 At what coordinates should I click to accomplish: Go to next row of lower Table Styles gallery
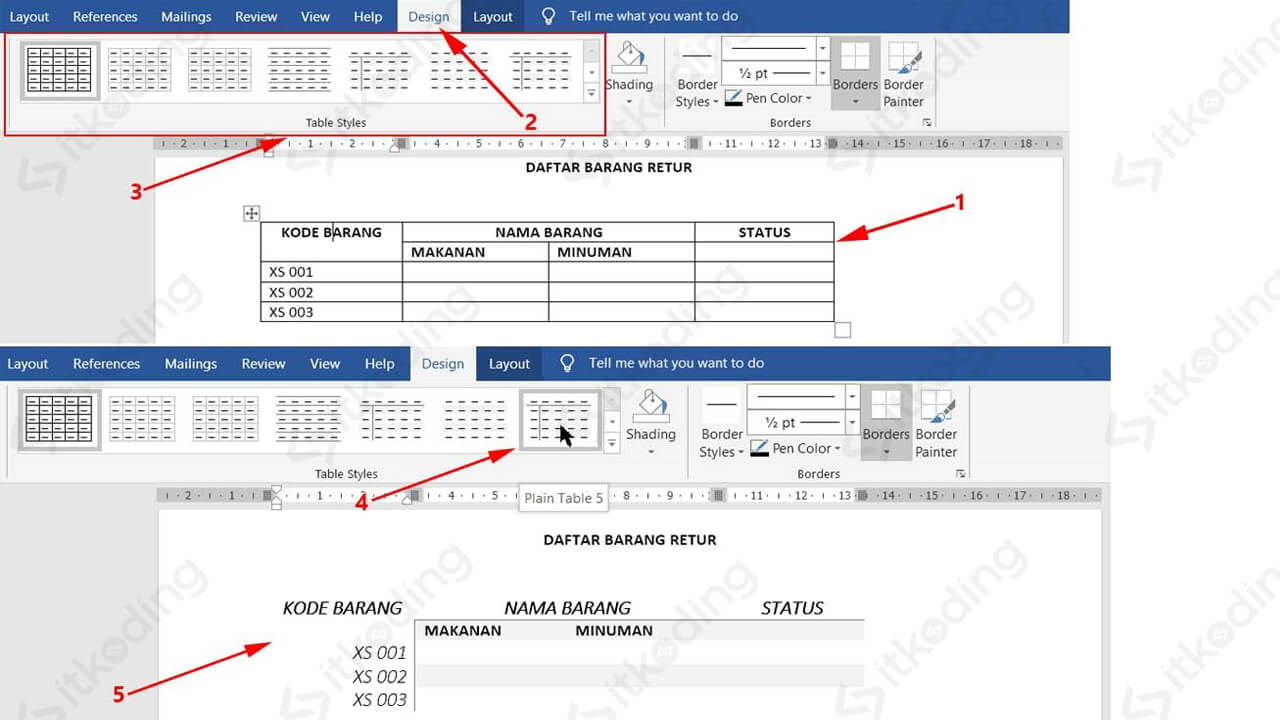(612, 422)
